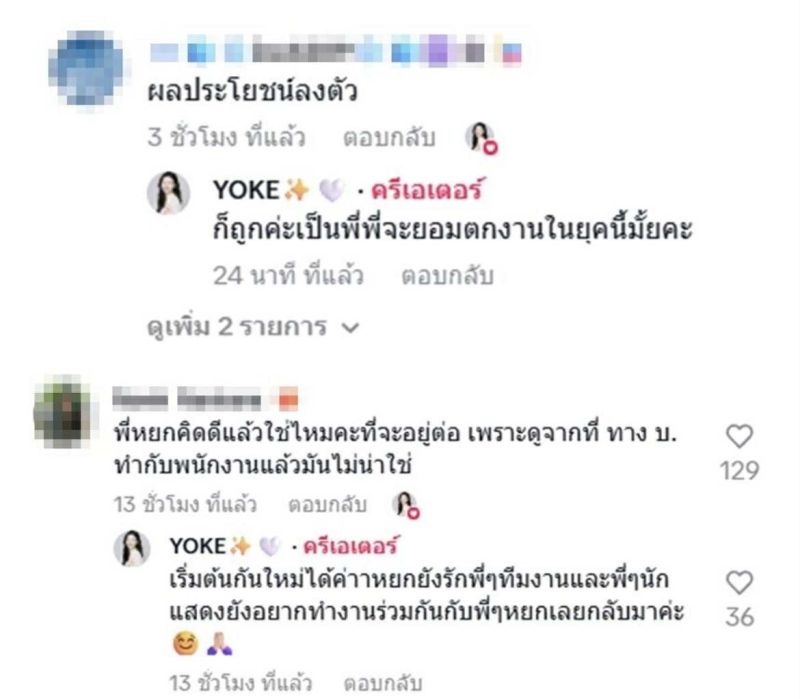Open the blurred username of the top commenter
Screen dimensions: 800x699
tap(335, 52)
